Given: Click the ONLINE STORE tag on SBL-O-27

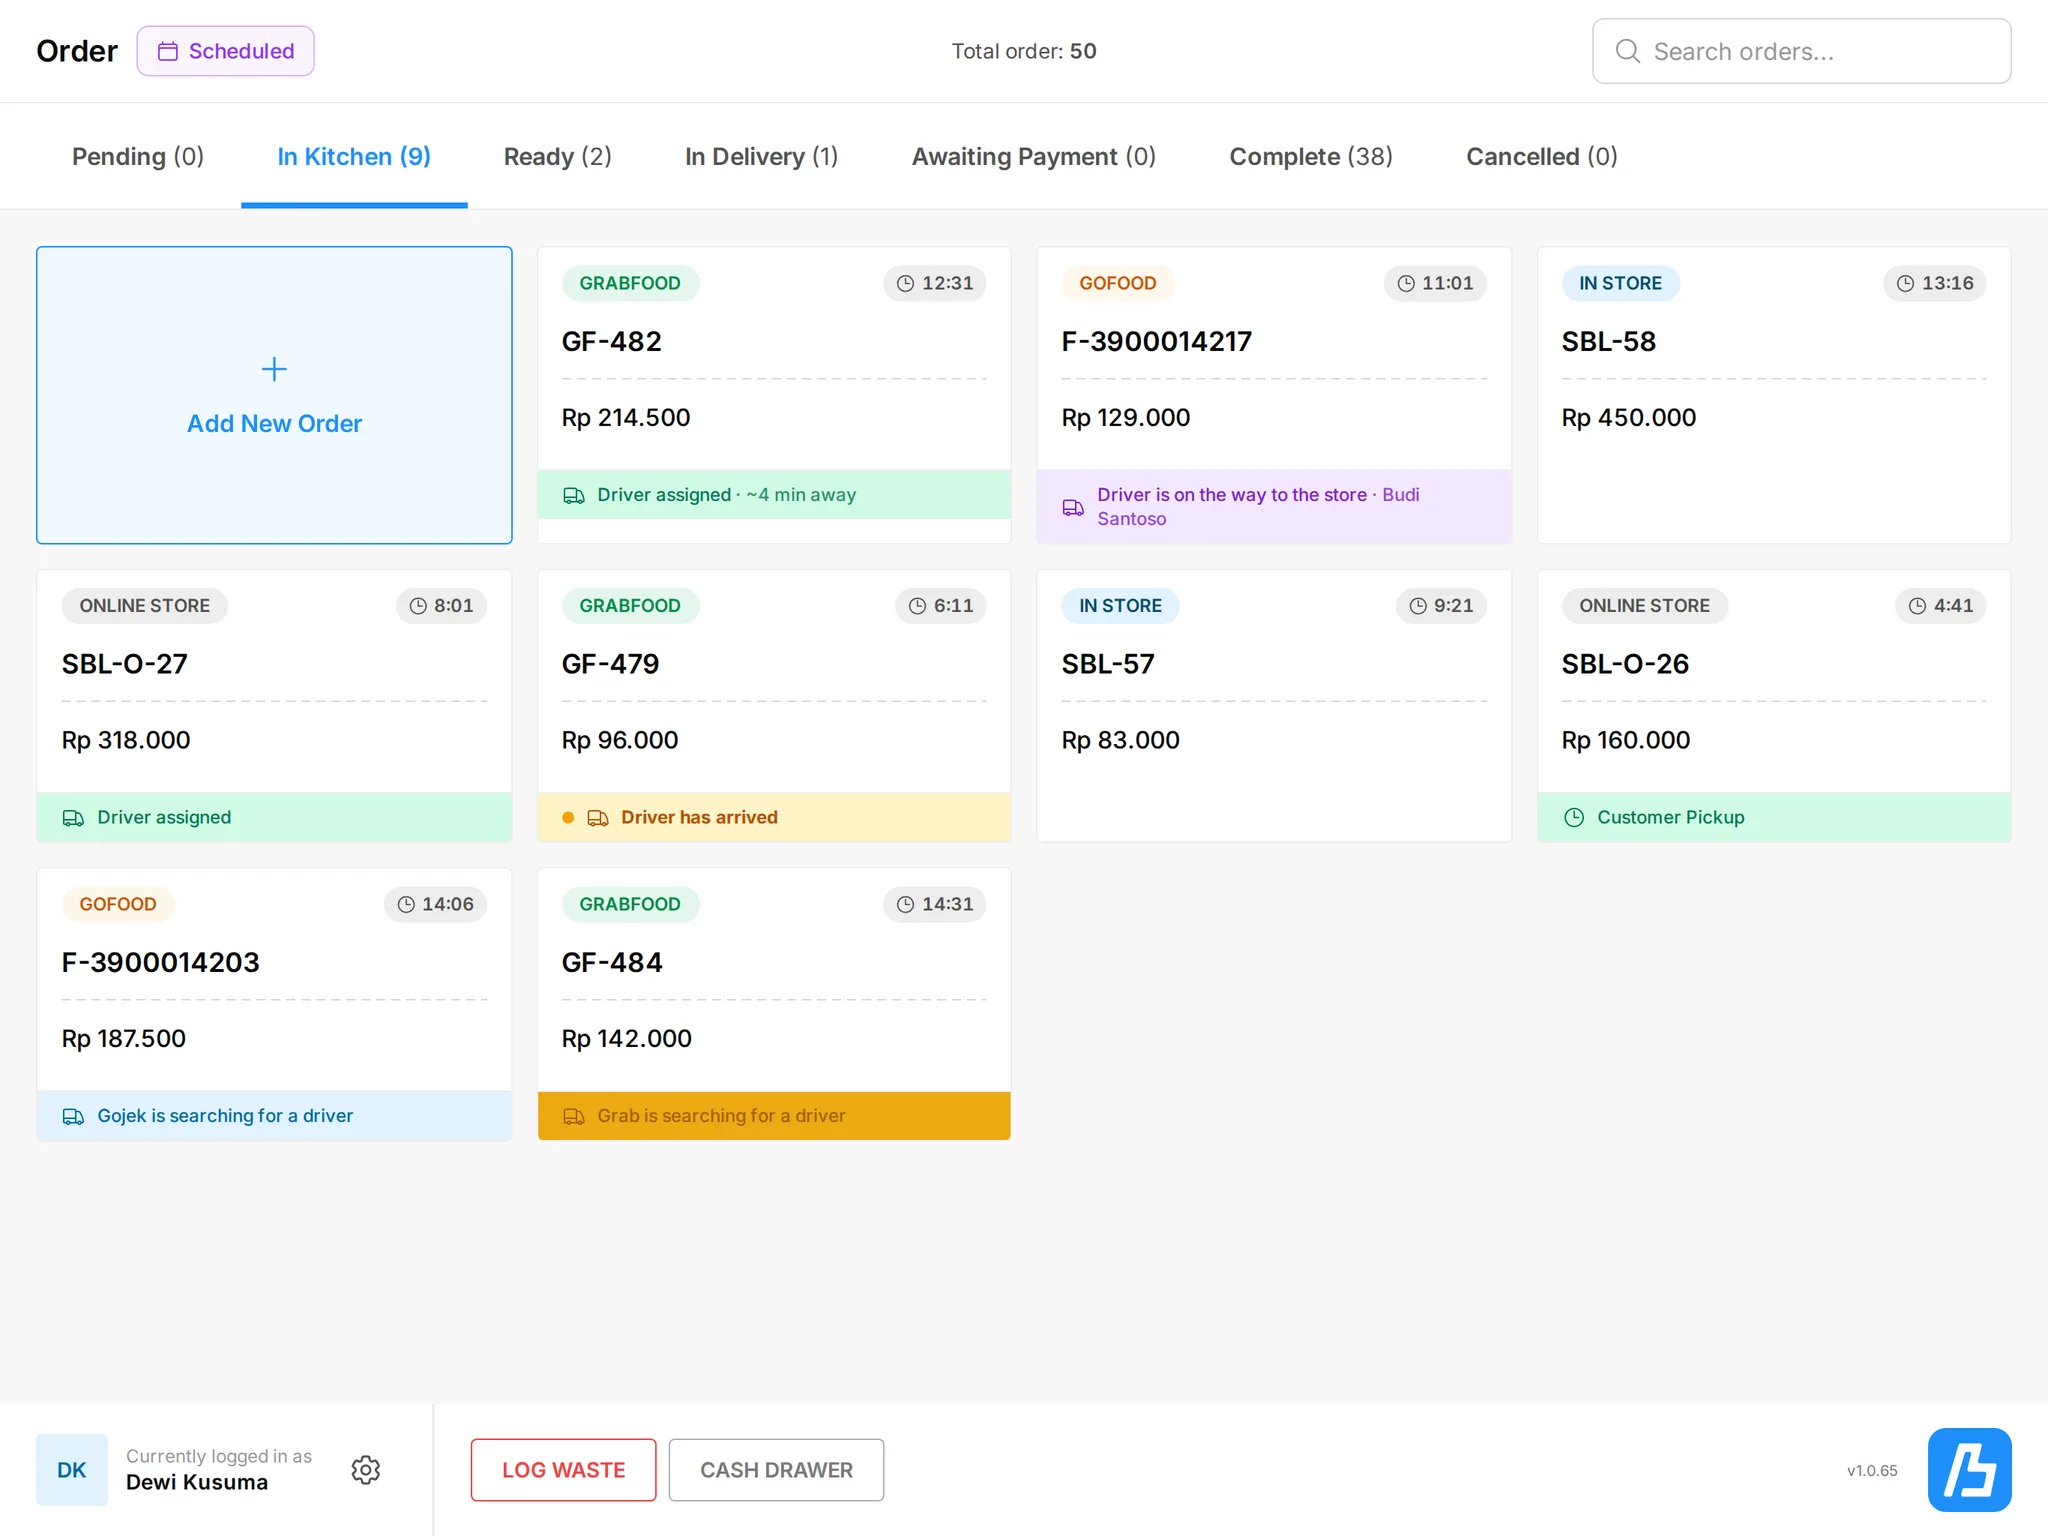Looking at the screenshot, I should coord(145,606).
